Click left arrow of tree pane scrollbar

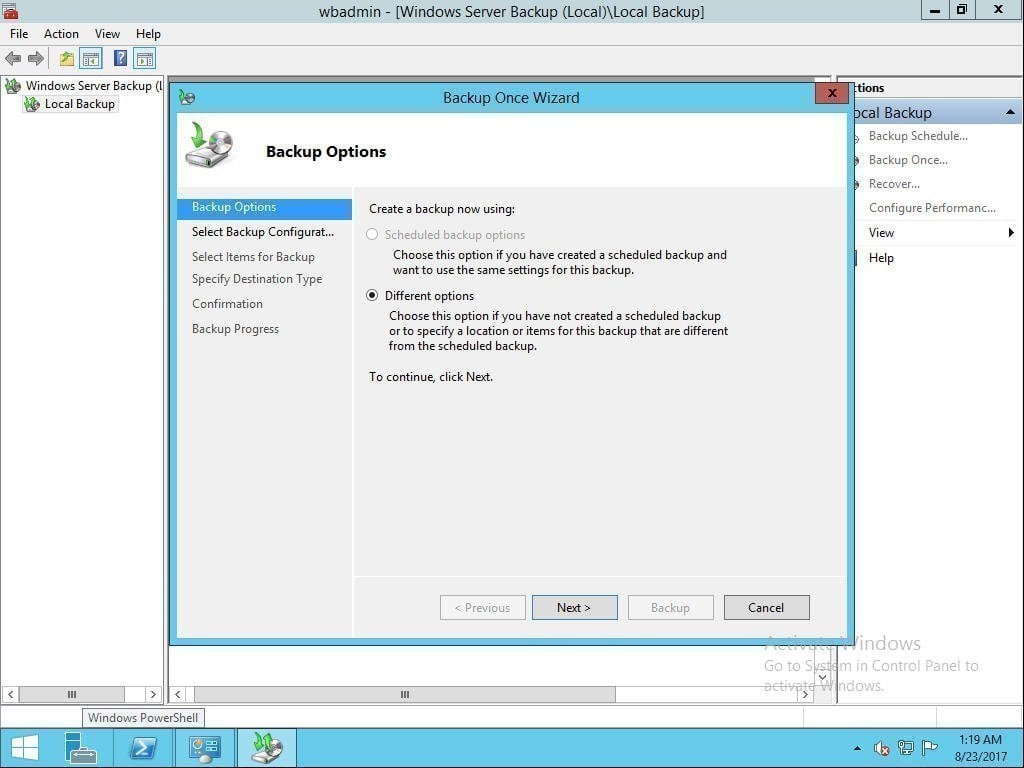(10, 694)
